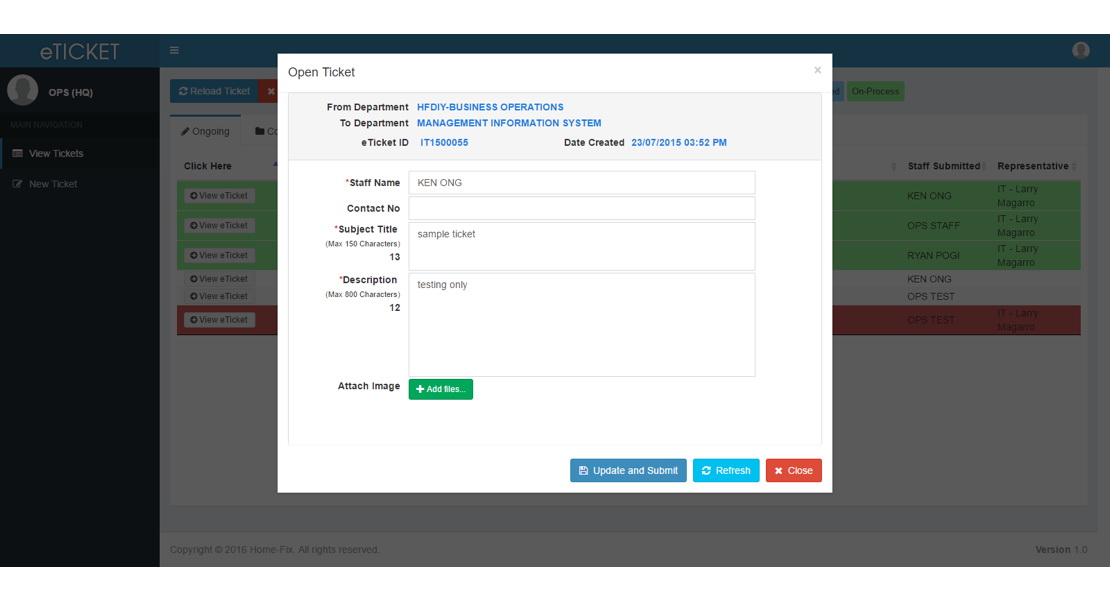Viewport: 1110px width, 600px height.
Task: Click the View Tickets sidebar icon
Action: 16,153
